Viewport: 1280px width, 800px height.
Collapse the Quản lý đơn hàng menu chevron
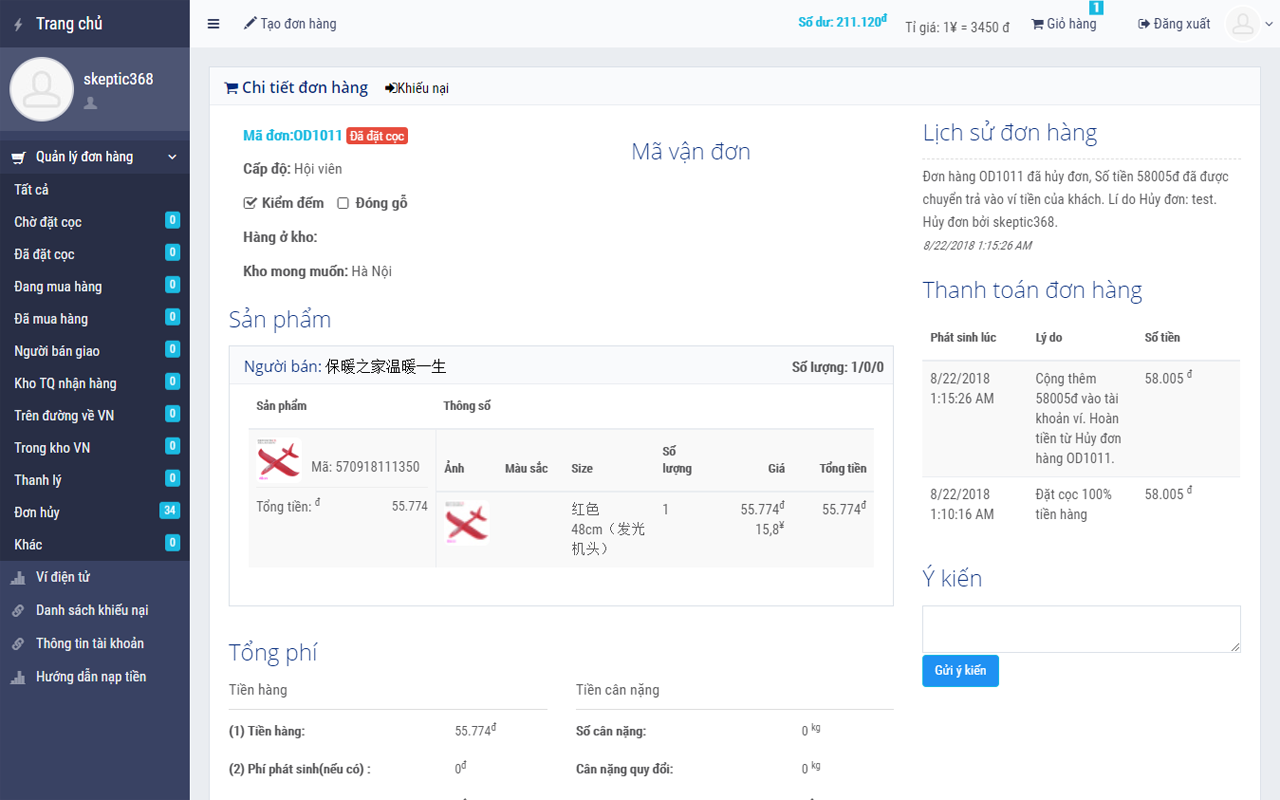(x=172, y=157)
